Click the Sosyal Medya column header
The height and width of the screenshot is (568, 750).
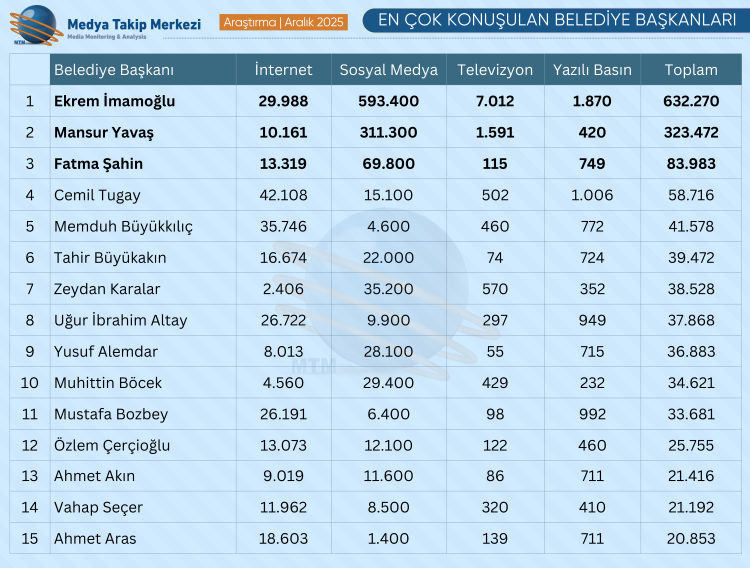tap(388, 70)
